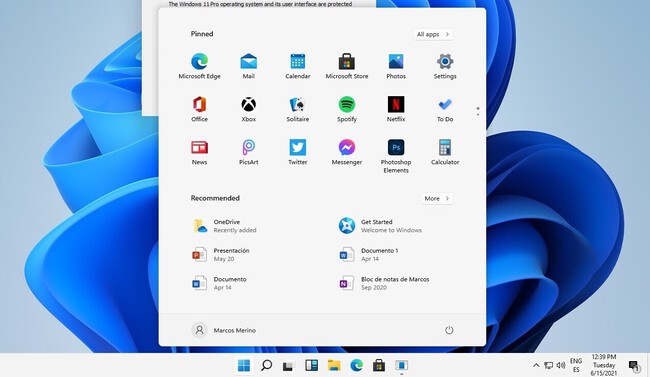Open File Explorer on taskbar

tap(334, 365)
